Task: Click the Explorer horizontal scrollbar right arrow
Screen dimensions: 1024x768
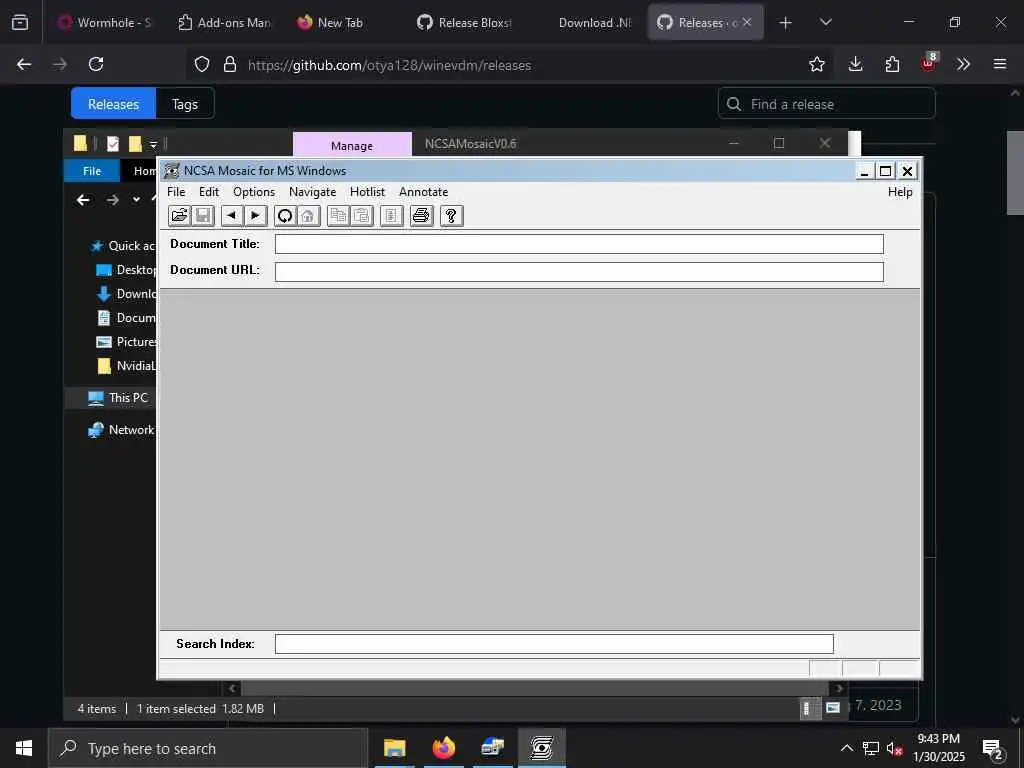Action: 839,688
